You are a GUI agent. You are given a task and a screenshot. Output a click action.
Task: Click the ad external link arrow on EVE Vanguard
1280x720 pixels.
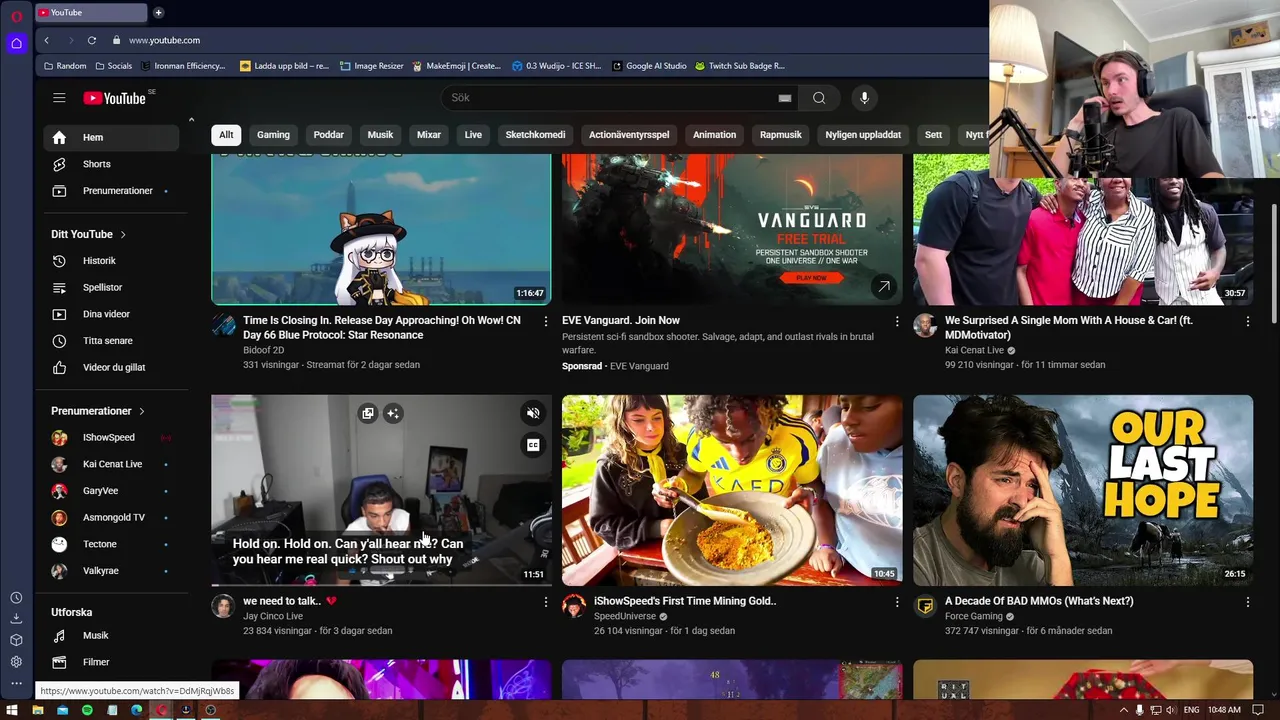pyautogui.click(x=883, y=287)
